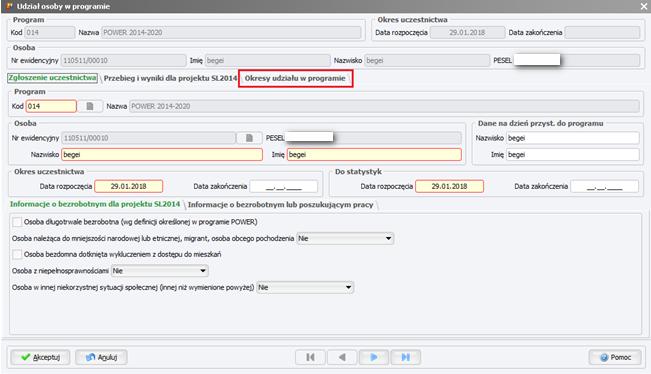Check Osoba długotrwale bezrobotna checkbox
The height and width of the screenshot is (374, 651).
click(17, 222)
